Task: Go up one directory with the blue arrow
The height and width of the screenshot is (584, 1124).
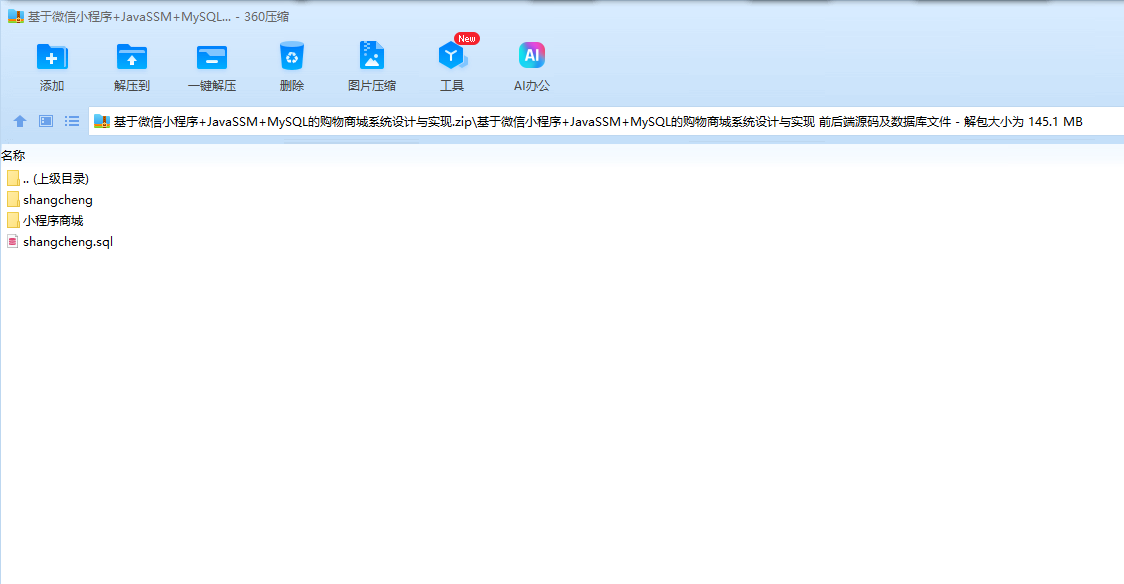Action: coord(20,121)
